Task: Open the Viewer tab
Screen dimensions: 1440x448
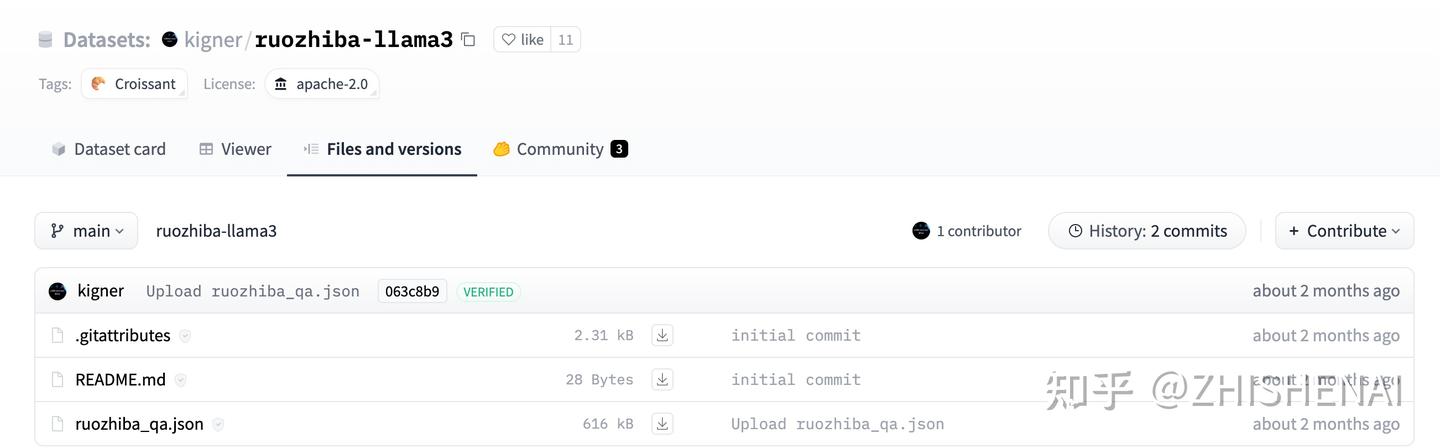Action: click(x=235, y=149)
